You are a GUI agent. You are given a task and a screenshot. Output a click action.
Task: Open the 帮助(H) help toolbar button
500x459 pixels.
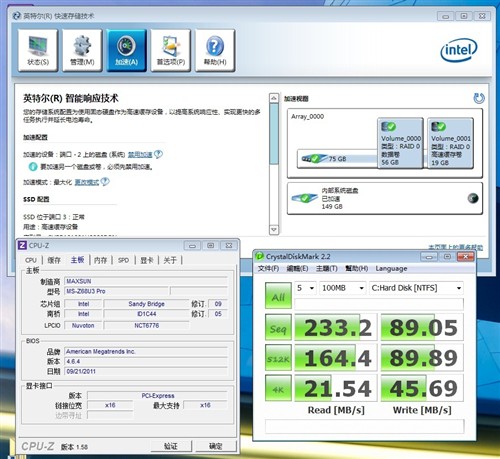(215, 50)
